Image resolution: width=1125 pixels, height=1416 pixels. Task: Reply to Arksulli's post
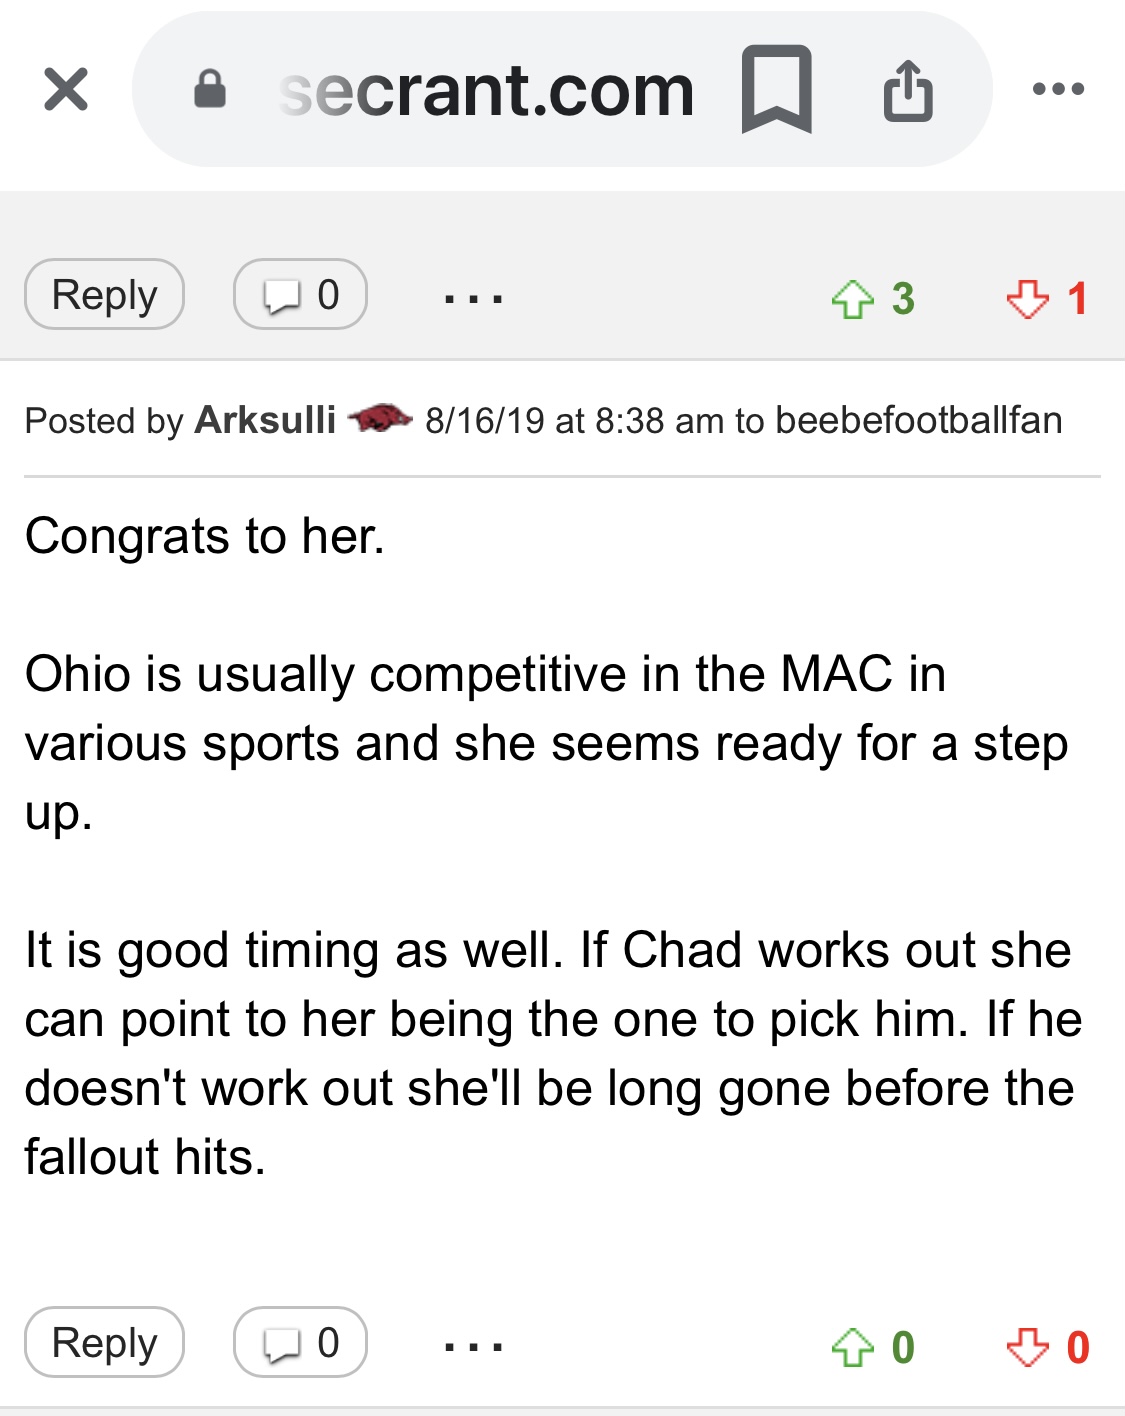(x=104, y=1343)
